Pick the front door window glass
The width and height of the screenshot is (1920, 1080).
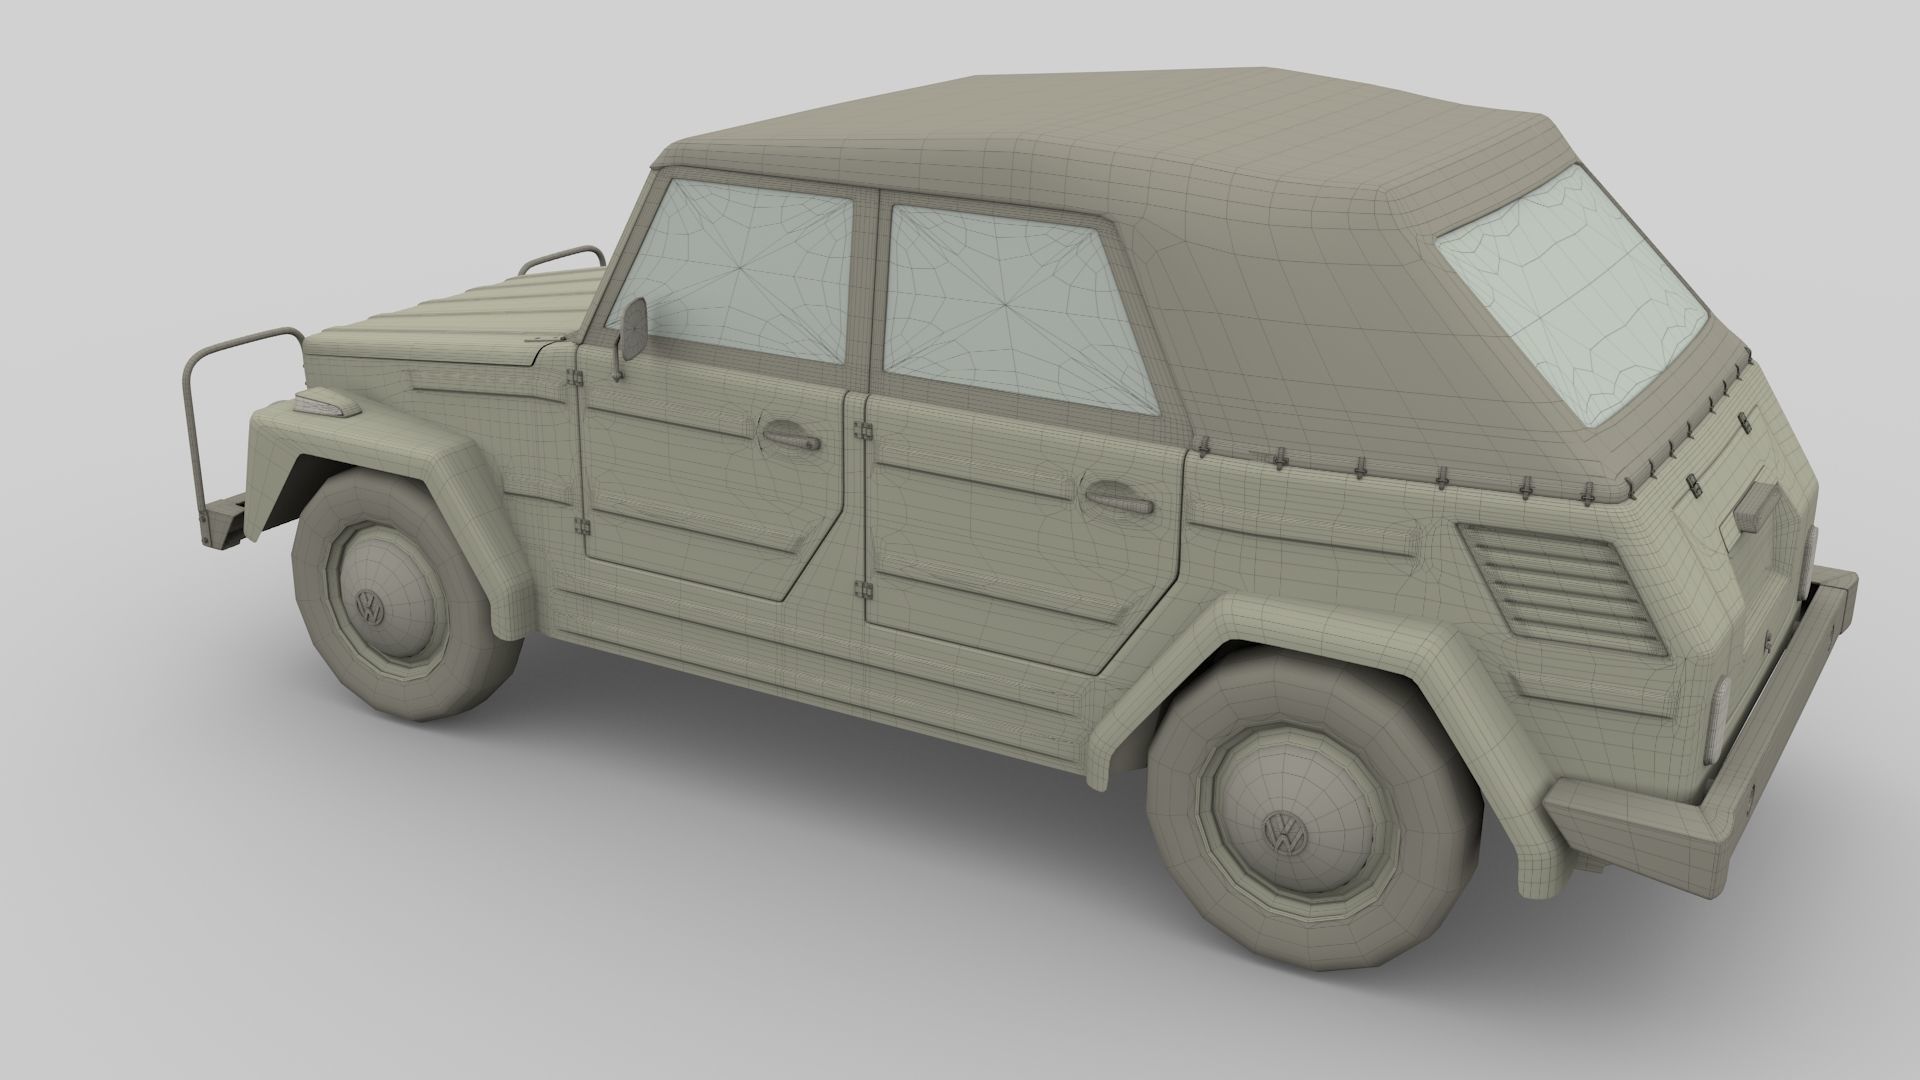pyautogui.click(x=742, y=268)
